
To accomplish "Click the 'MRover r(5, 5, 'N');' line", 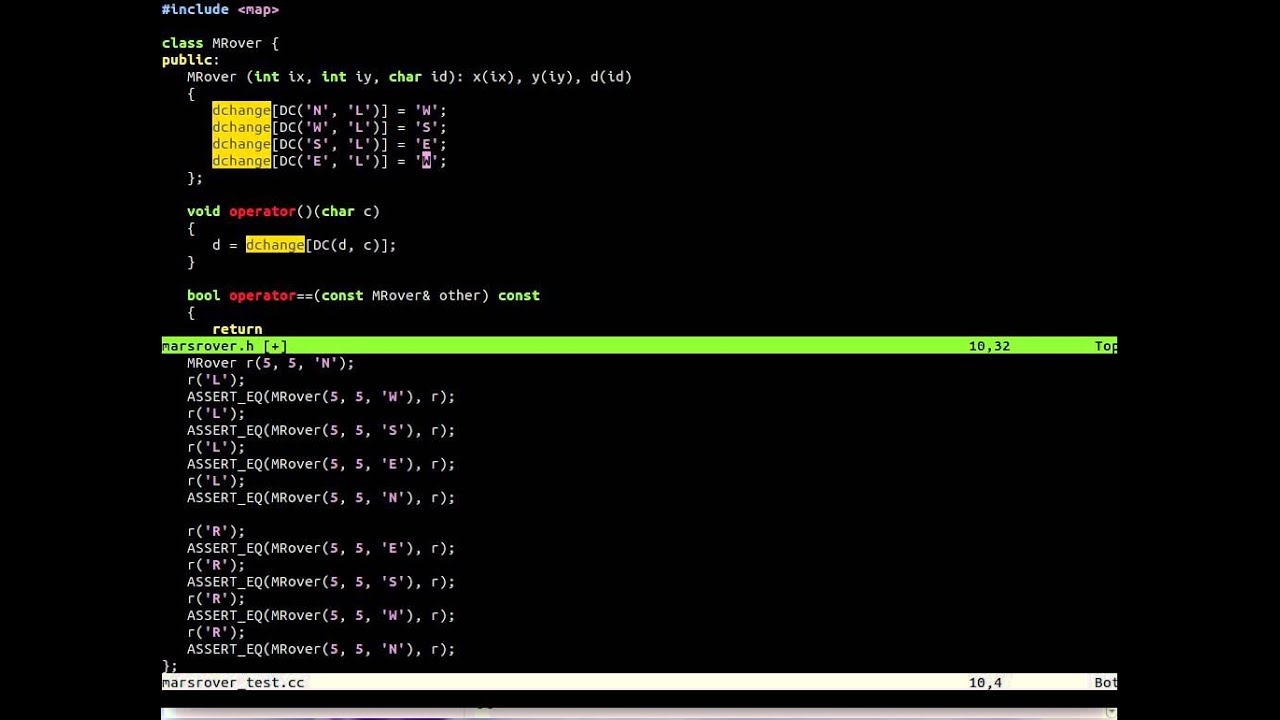I will [270, 363].
